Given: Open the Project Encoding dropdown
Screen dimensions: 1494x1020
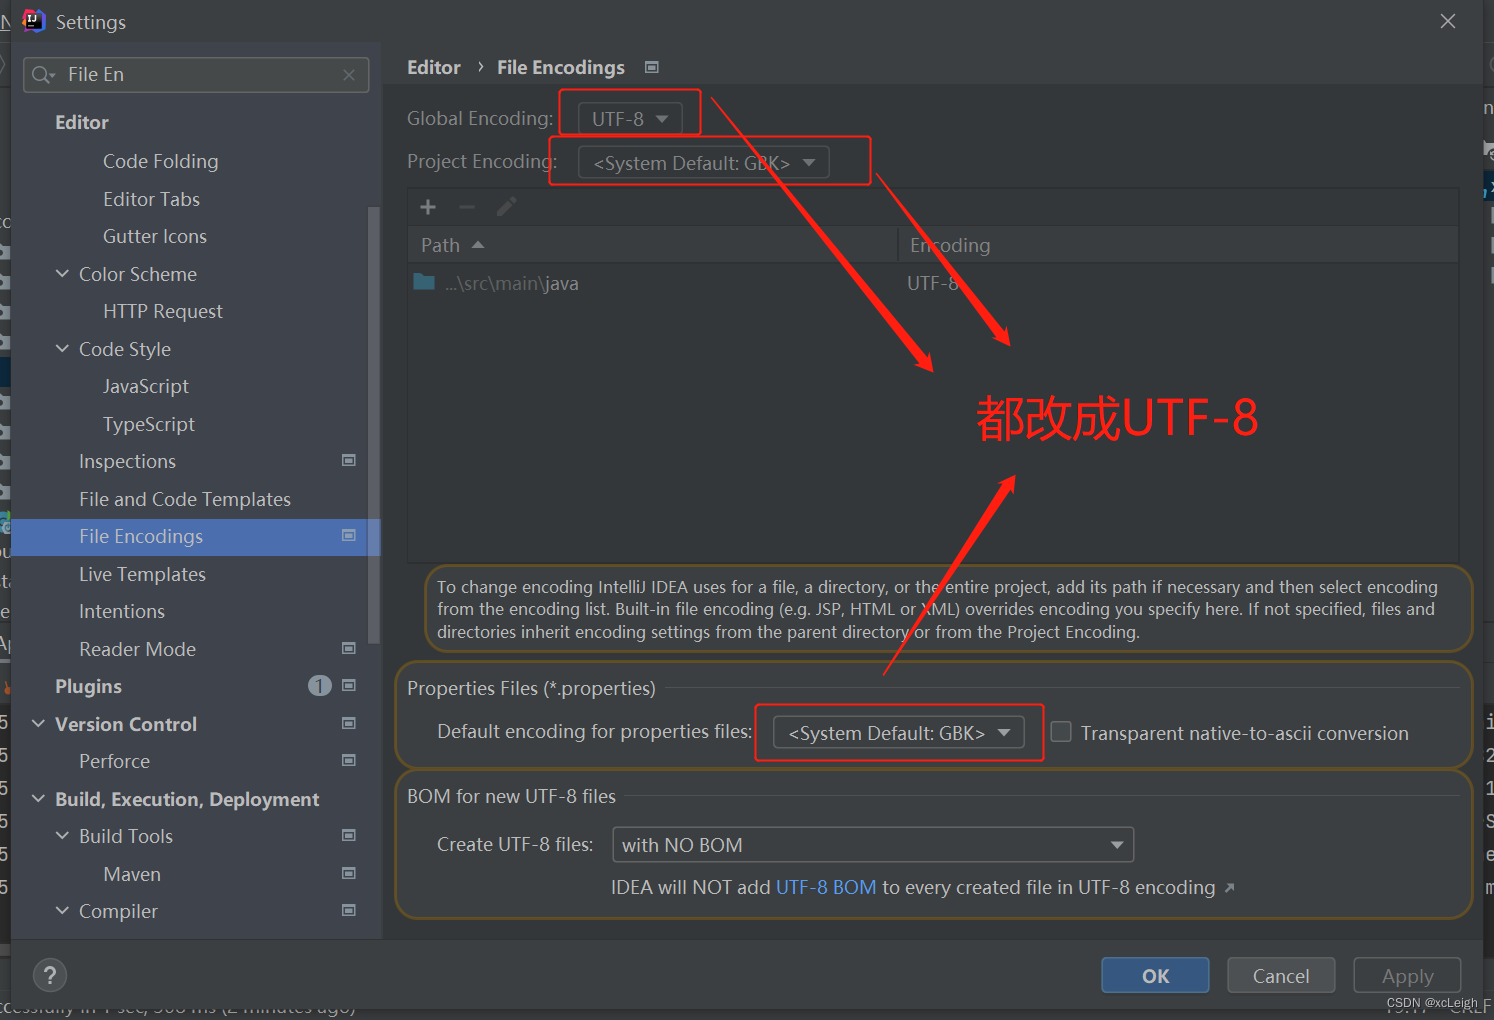Looking at the screenshot, I should 704,163.
